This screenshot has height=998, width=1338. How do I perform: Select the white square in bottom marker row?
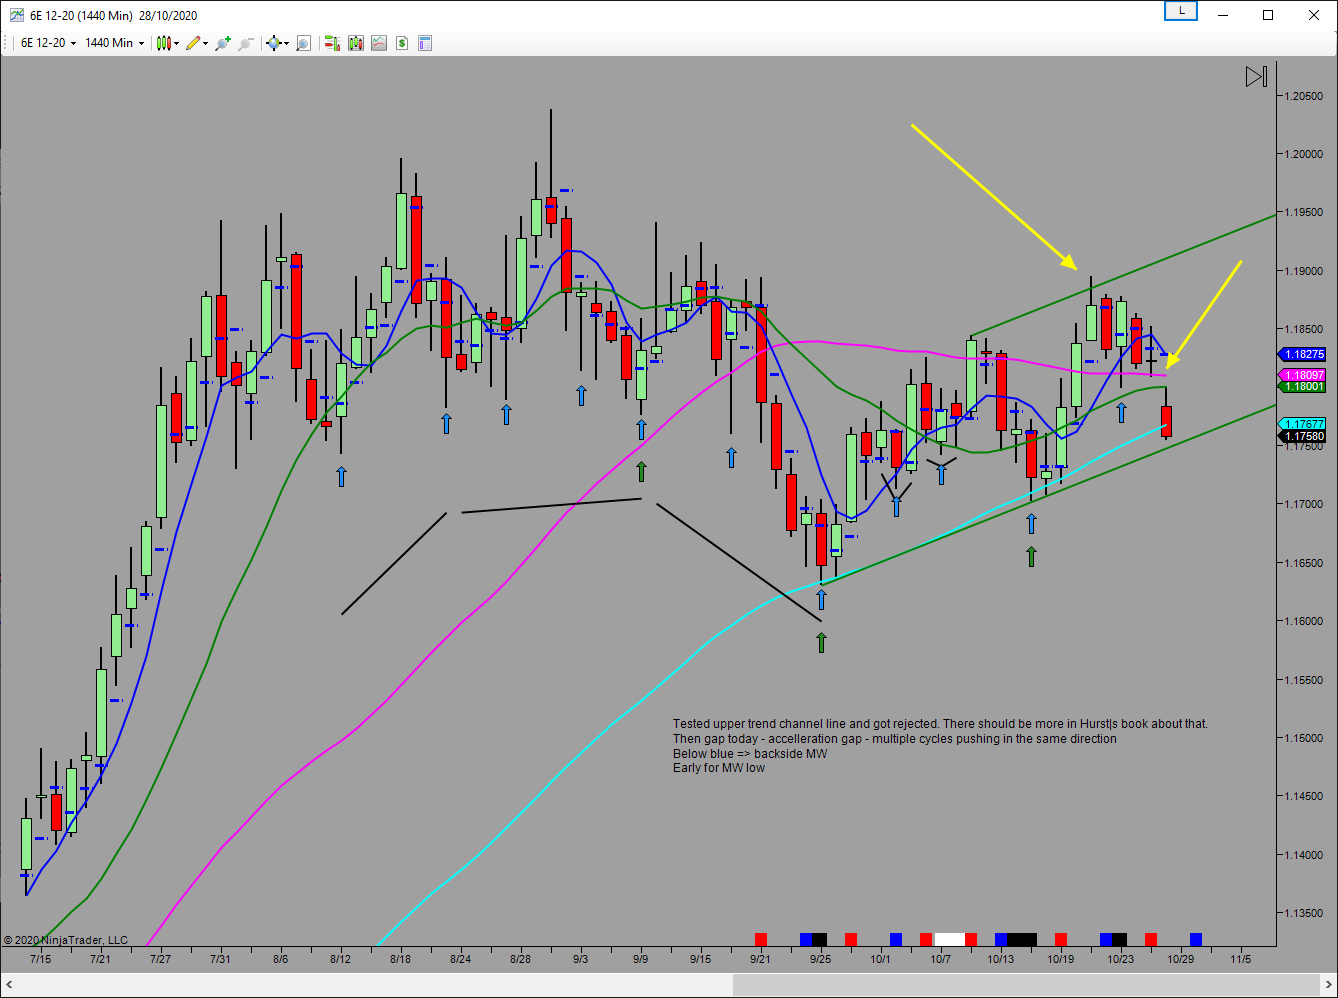pyautogui.click(x=949, y=939)
